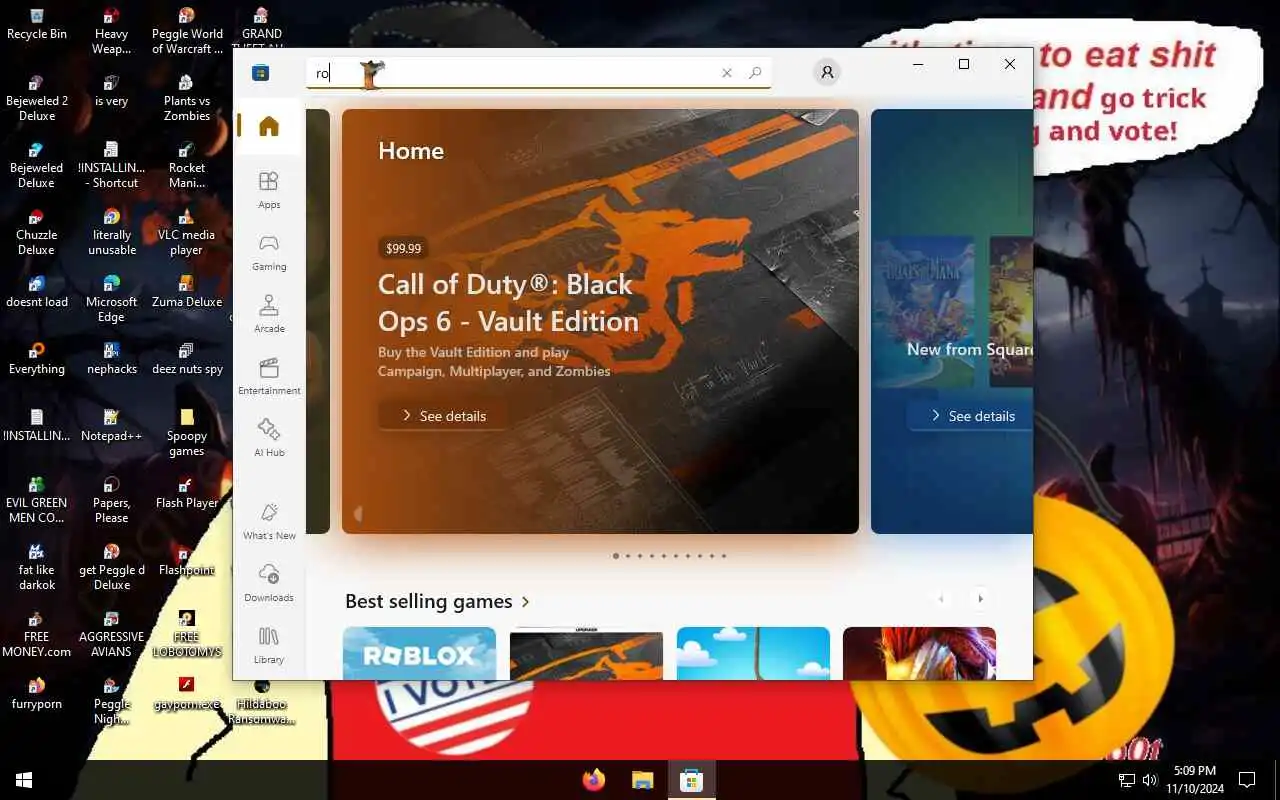
Task: Select the Peggle World of Warcraft icon
Action: click(187, 31)
